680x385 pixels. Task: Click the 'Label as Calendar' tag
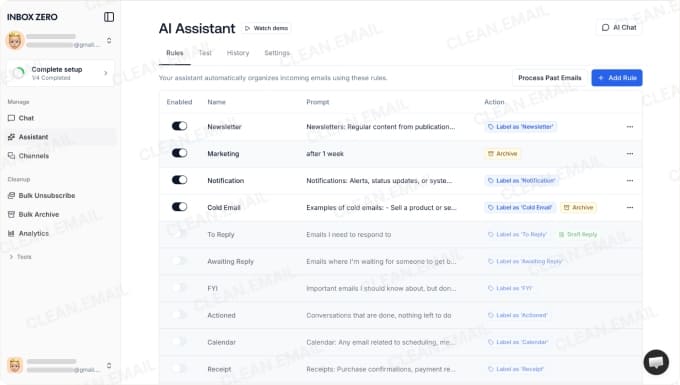click(518, 342)
